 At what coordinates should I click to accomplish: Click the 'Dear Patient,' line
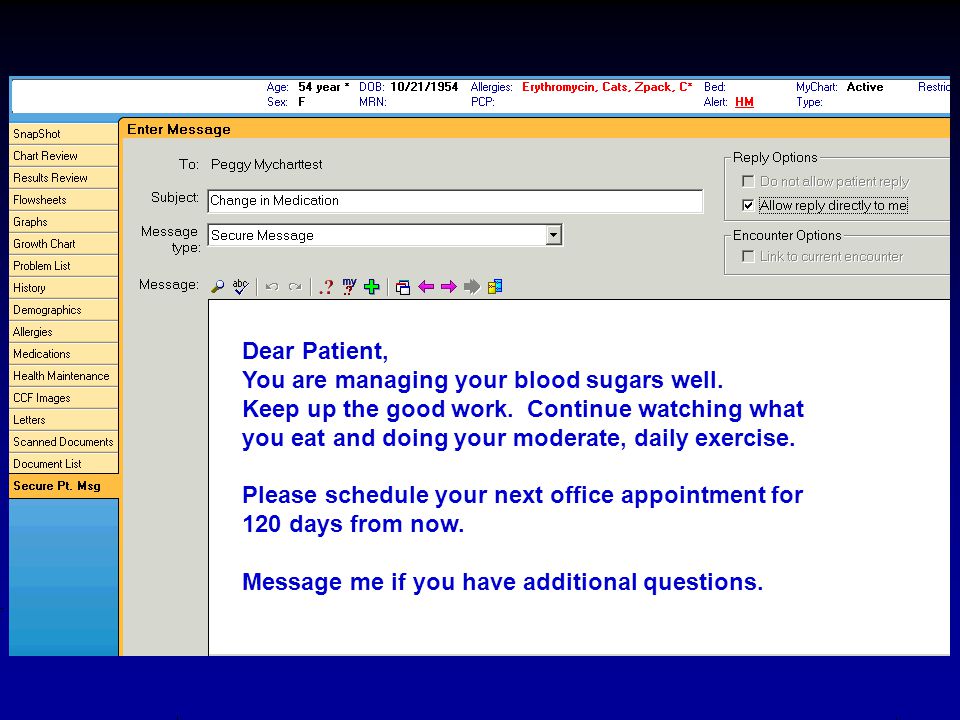pos(315,351)
